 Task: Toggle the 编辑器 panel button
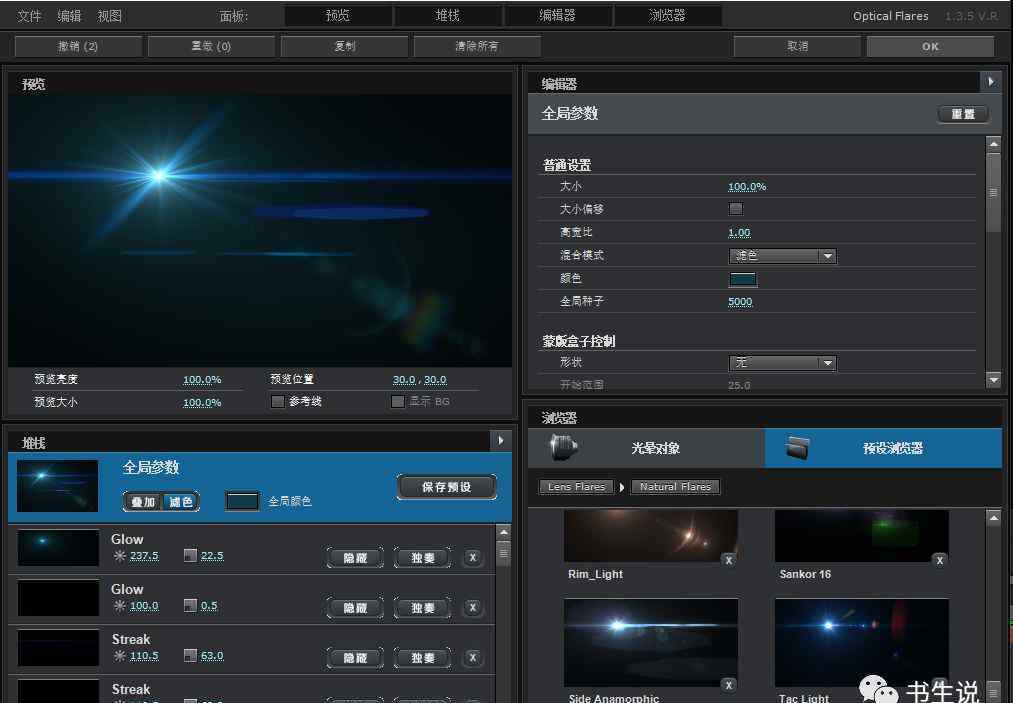tap(558, 16)
